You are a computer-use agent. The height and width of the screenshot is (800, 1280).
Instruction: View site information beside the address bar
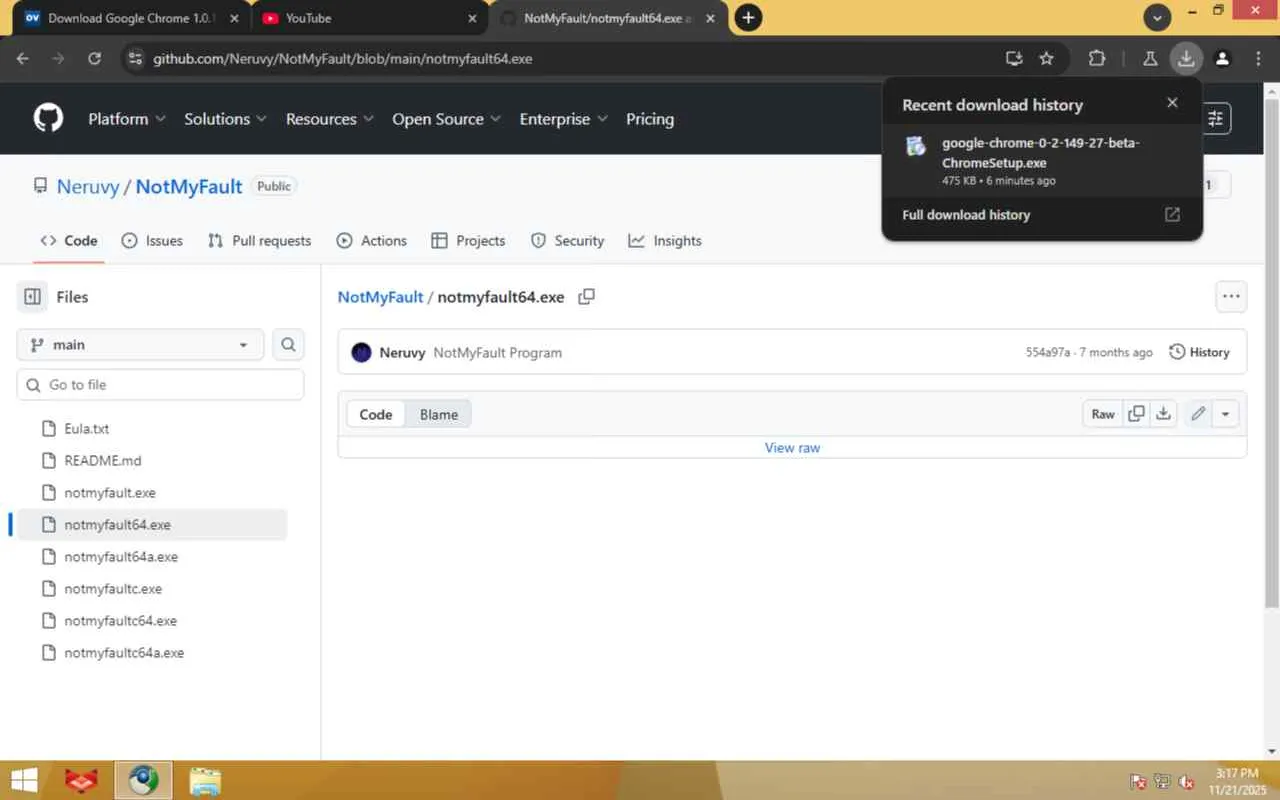pos(136,59)
